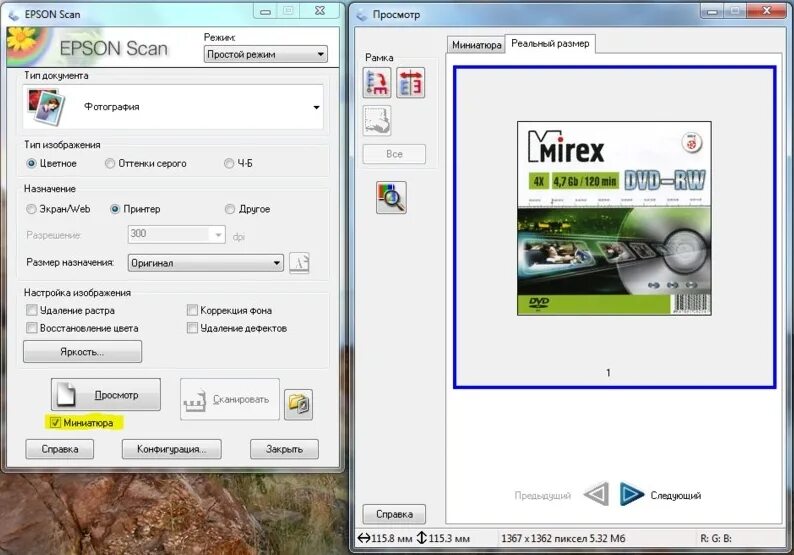Click the Сканировать button
The width and height of the screenshot is (794, 555).
tap(230, 399)
